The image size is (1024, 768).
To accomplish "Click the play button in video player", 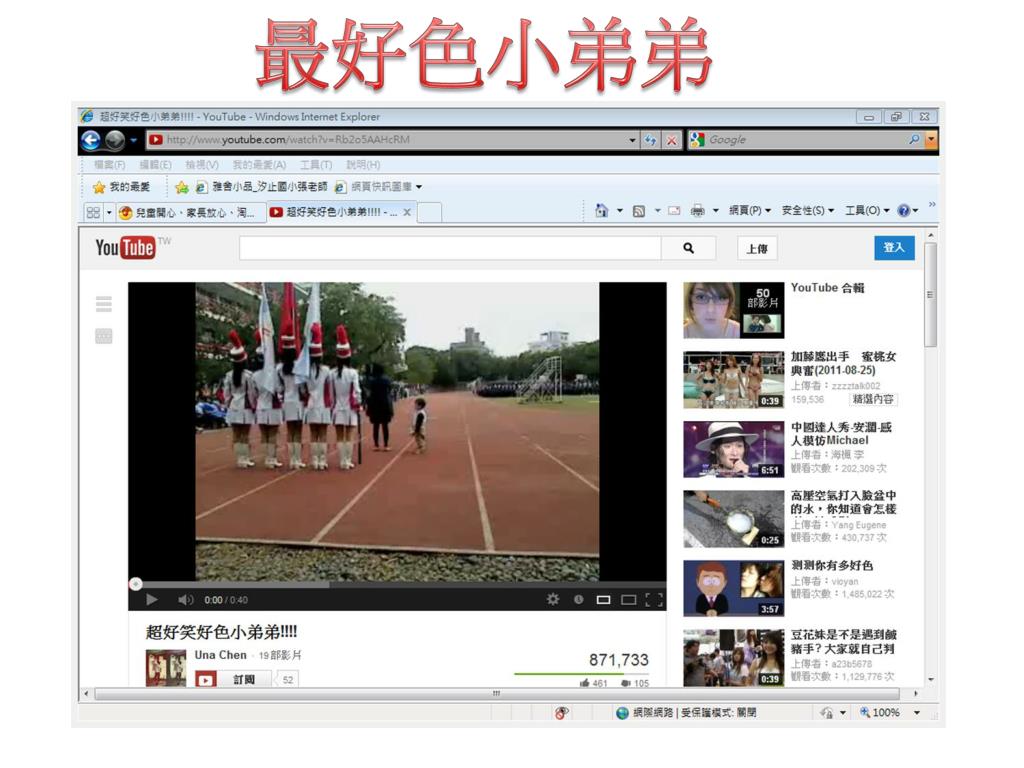I will pos(152,600).
